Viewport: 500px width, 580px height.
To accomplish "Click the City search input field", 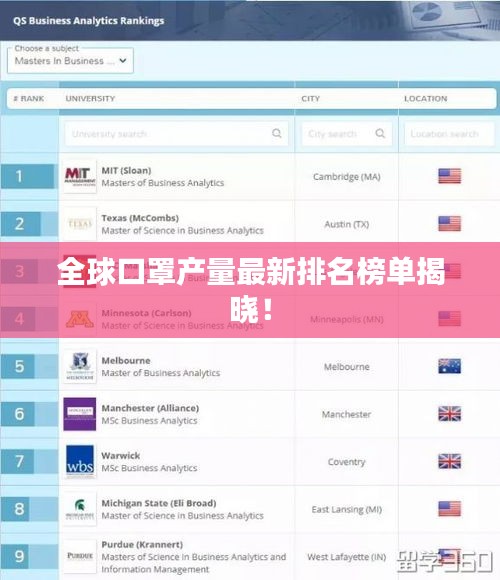I will 347,134.
